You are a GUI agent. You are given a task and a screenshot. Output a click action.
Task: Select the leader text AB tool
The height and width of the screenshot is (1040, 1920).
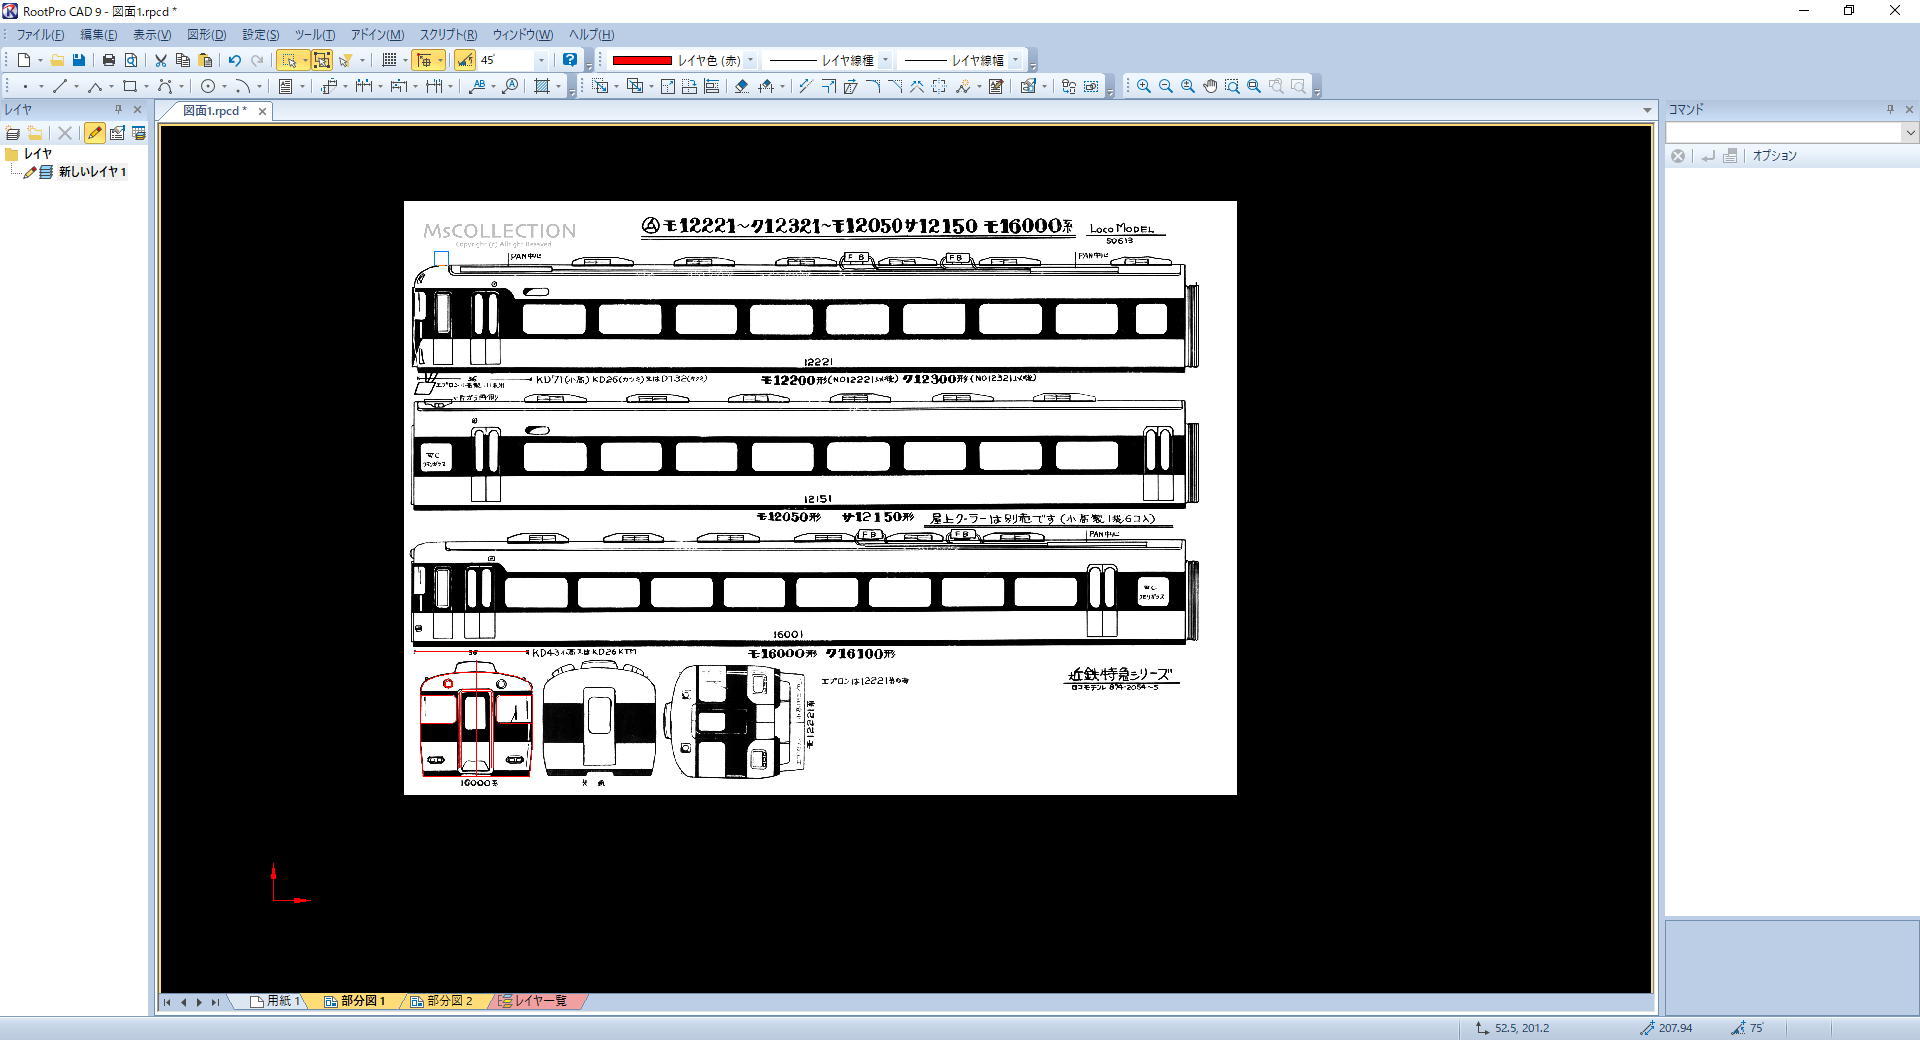tap(477, 86)
